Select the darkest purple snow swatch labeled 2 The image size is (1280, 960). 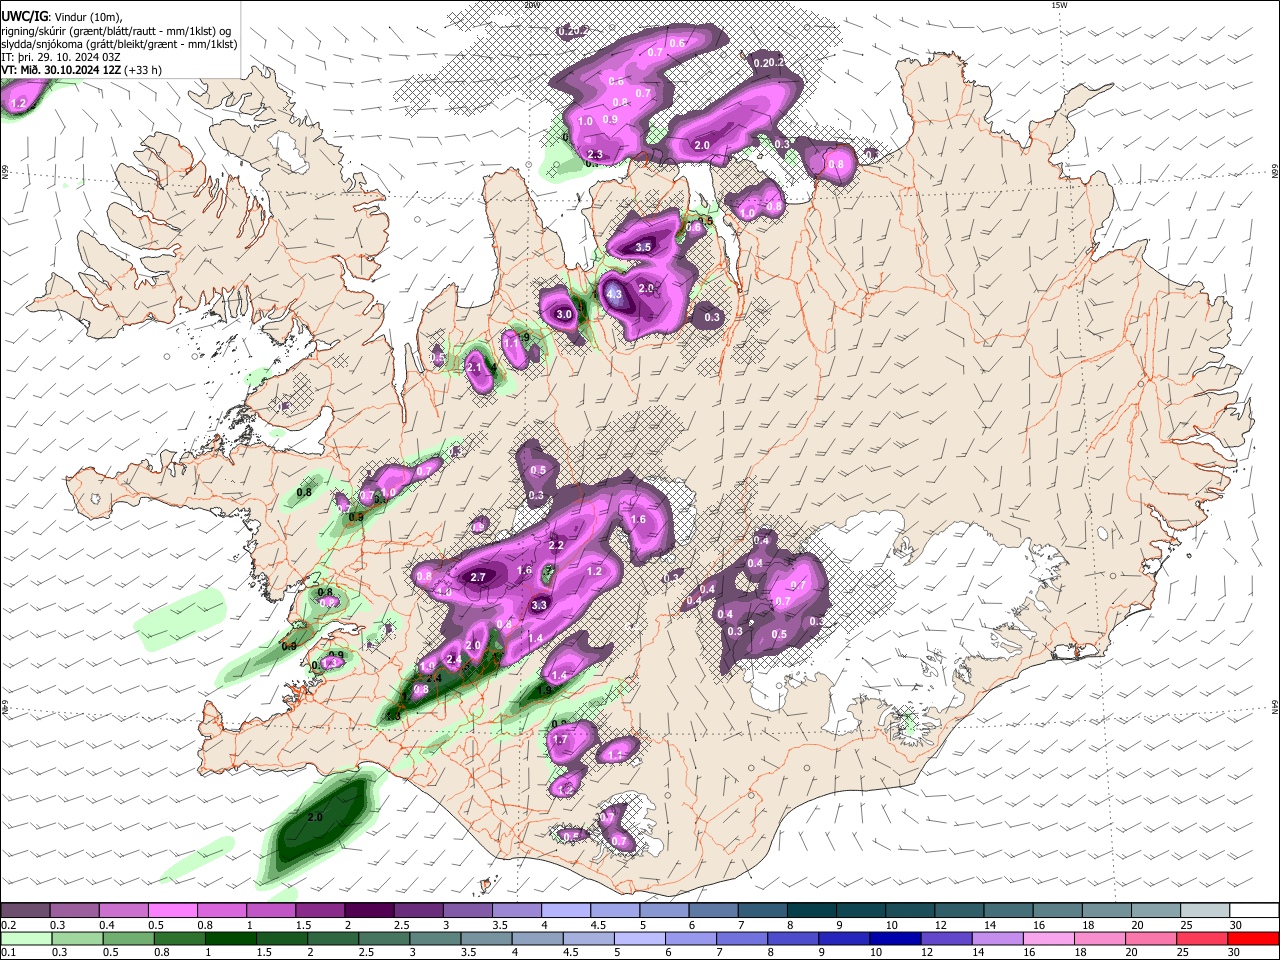[x=368, y=911]
